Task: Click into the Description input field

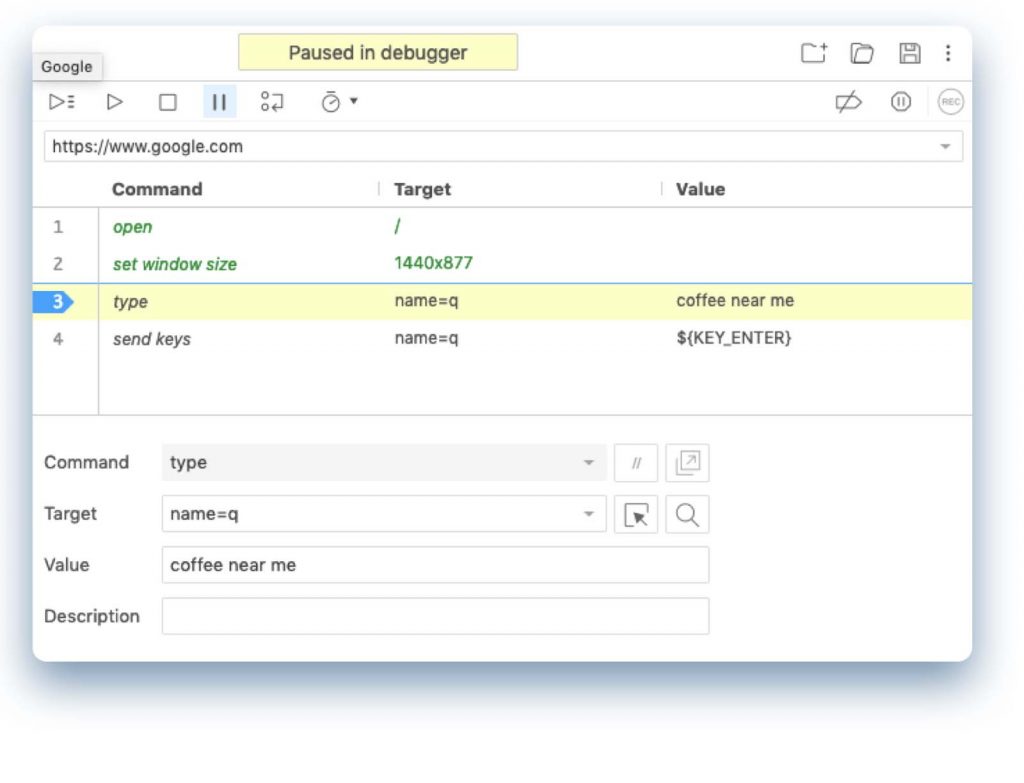Action: coord(435,616)
